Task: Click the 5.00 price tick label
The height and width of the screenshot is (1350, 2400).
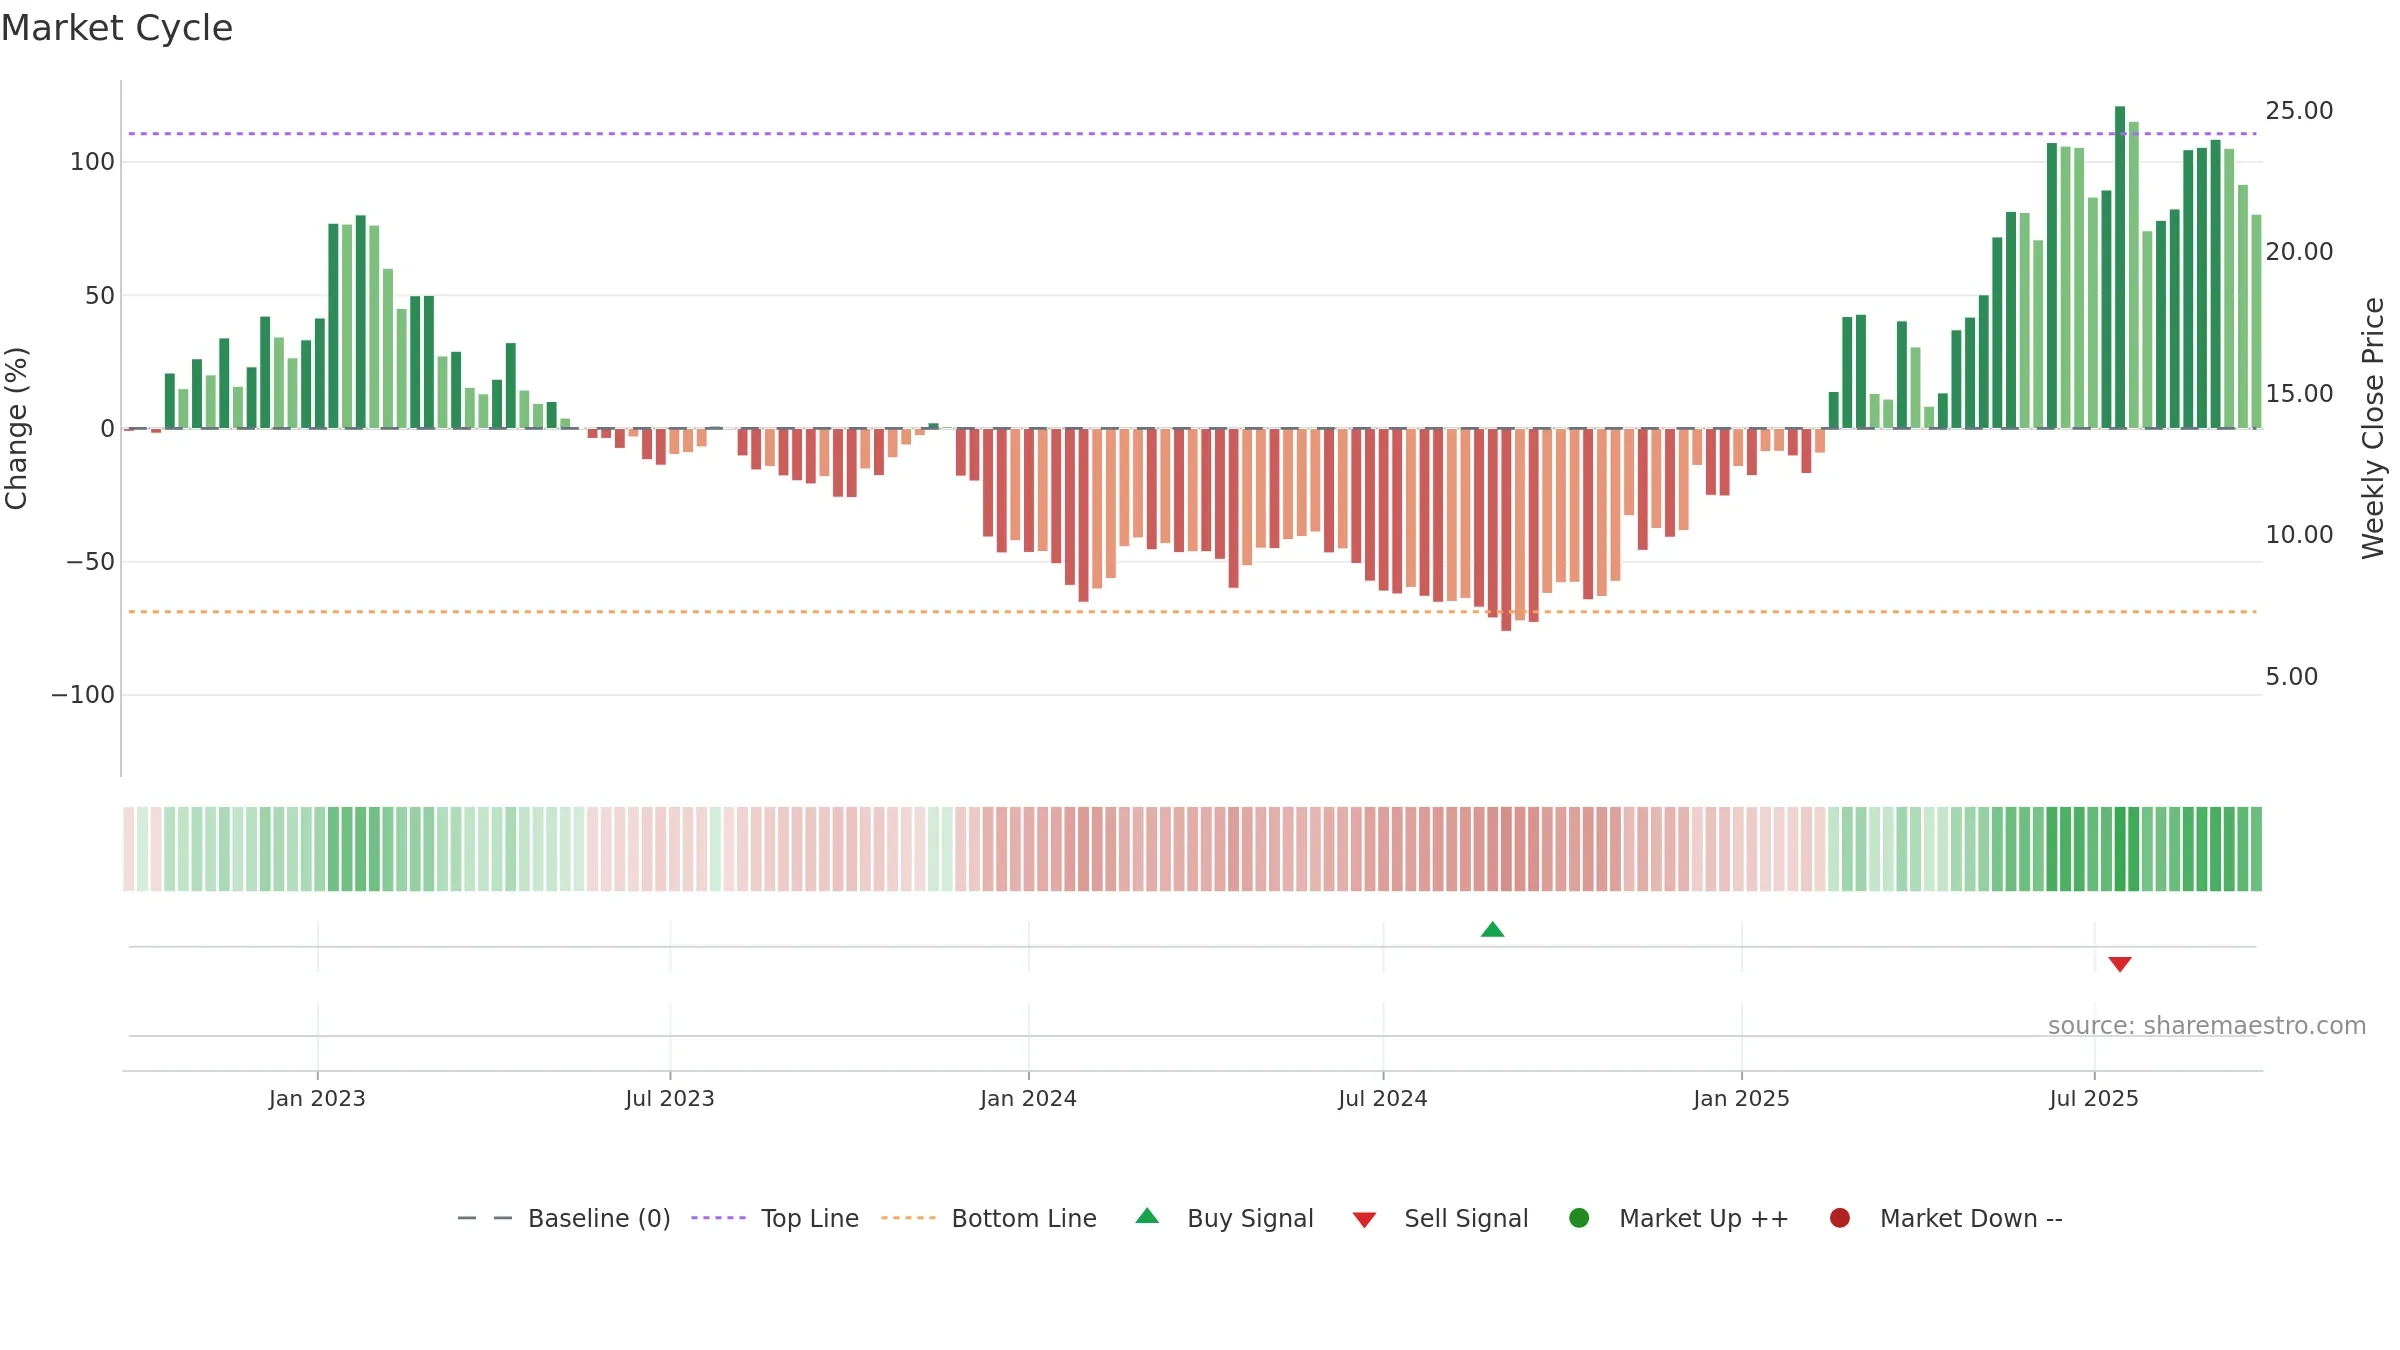Action: [x=2291, y=677]
